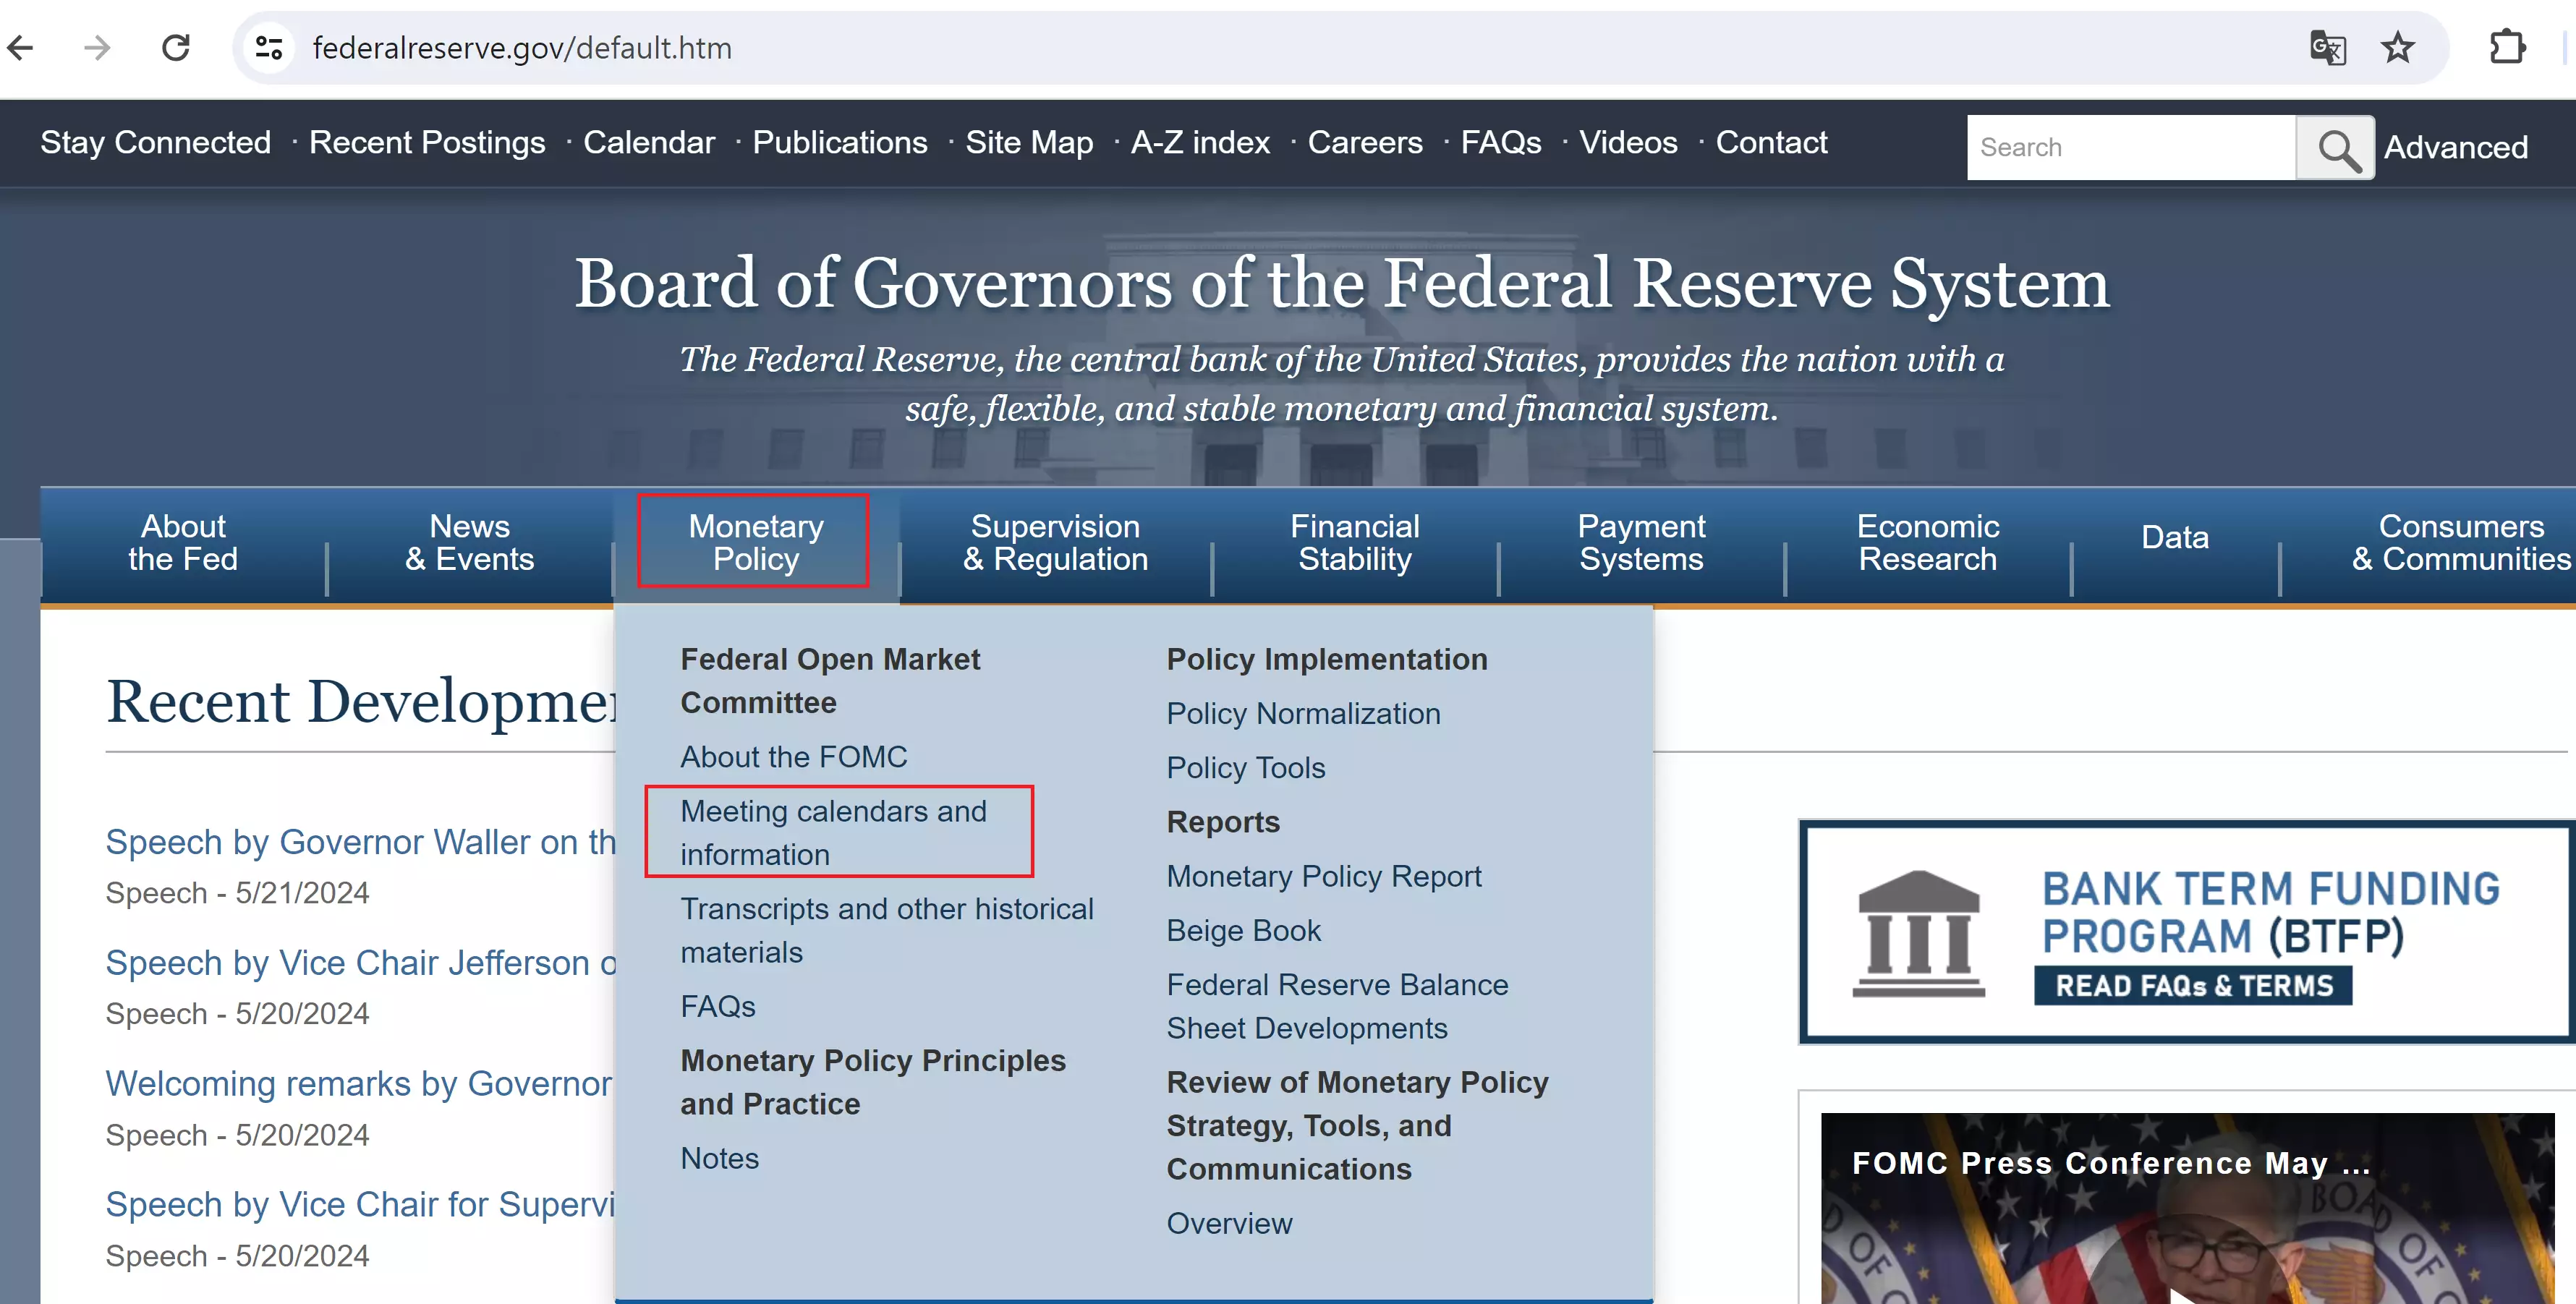Open Speech by Governor Waller
The image size is (2576, 1304).
point(361,842)
